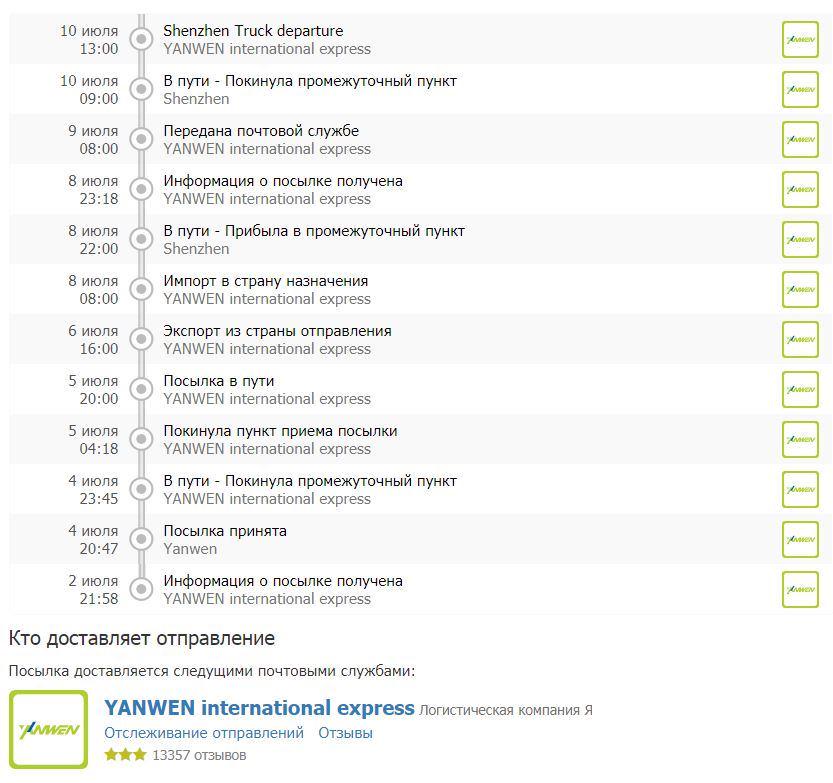Click timeline marker for Покинула пункт приема посылки
The image size is (833, 783).
pyautogui.click(x=142, y=439)
